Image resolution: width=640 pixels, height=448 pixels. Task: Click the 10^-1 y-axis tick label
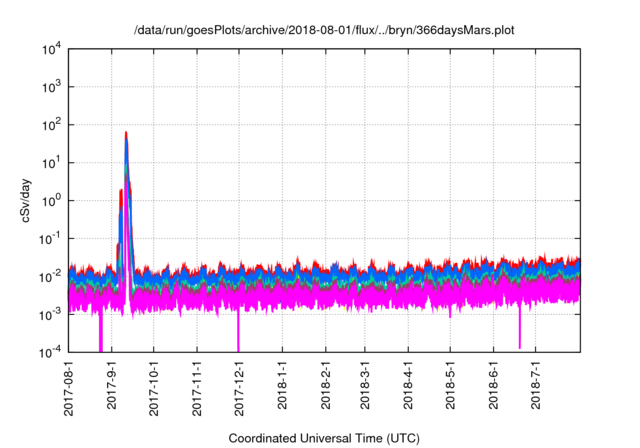click(51, 239)
